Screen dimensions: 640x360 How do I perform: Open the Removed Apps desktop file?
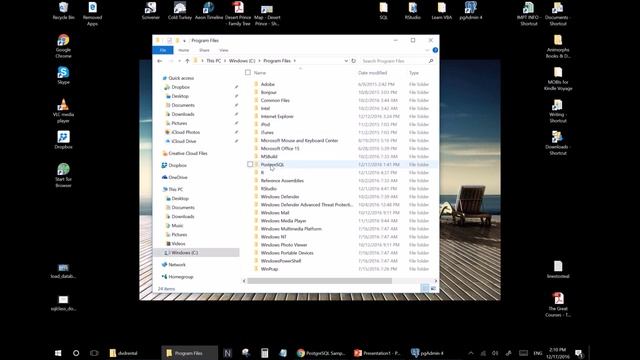(92, 14)
